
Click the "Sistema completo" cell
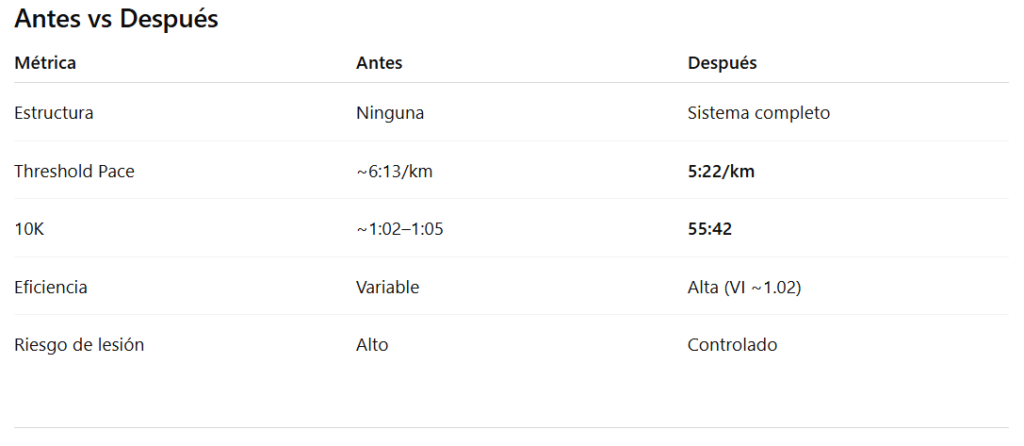click(758, 113)
